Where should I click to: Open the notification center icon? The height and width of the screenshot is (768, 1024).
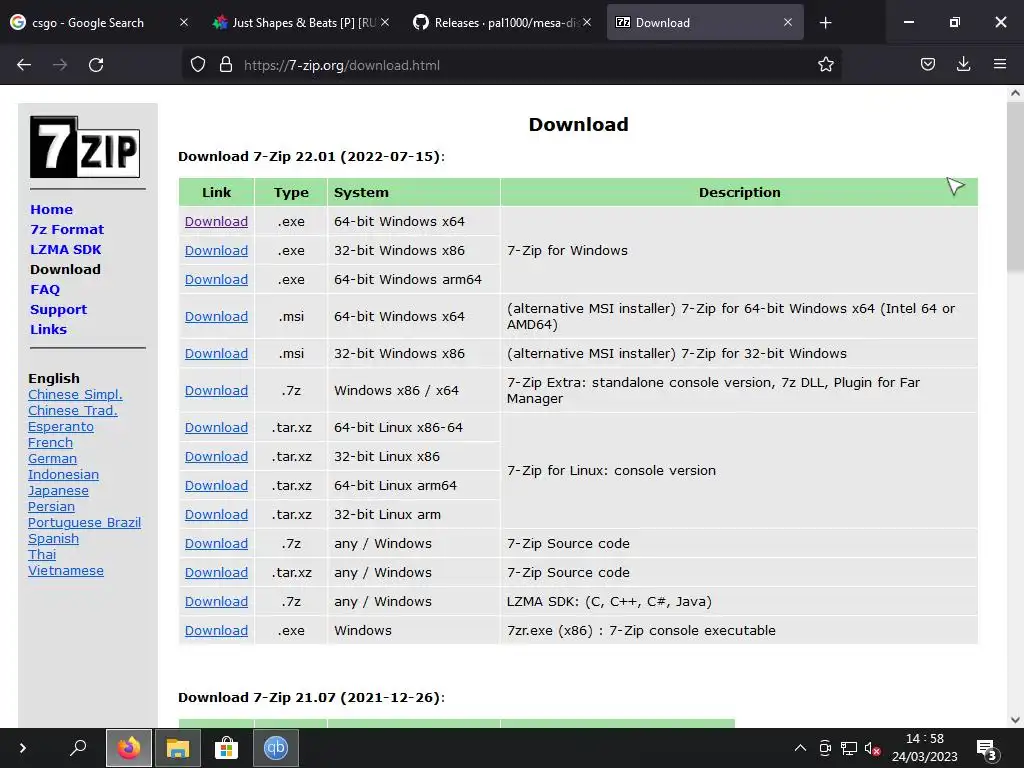(985, 749)
